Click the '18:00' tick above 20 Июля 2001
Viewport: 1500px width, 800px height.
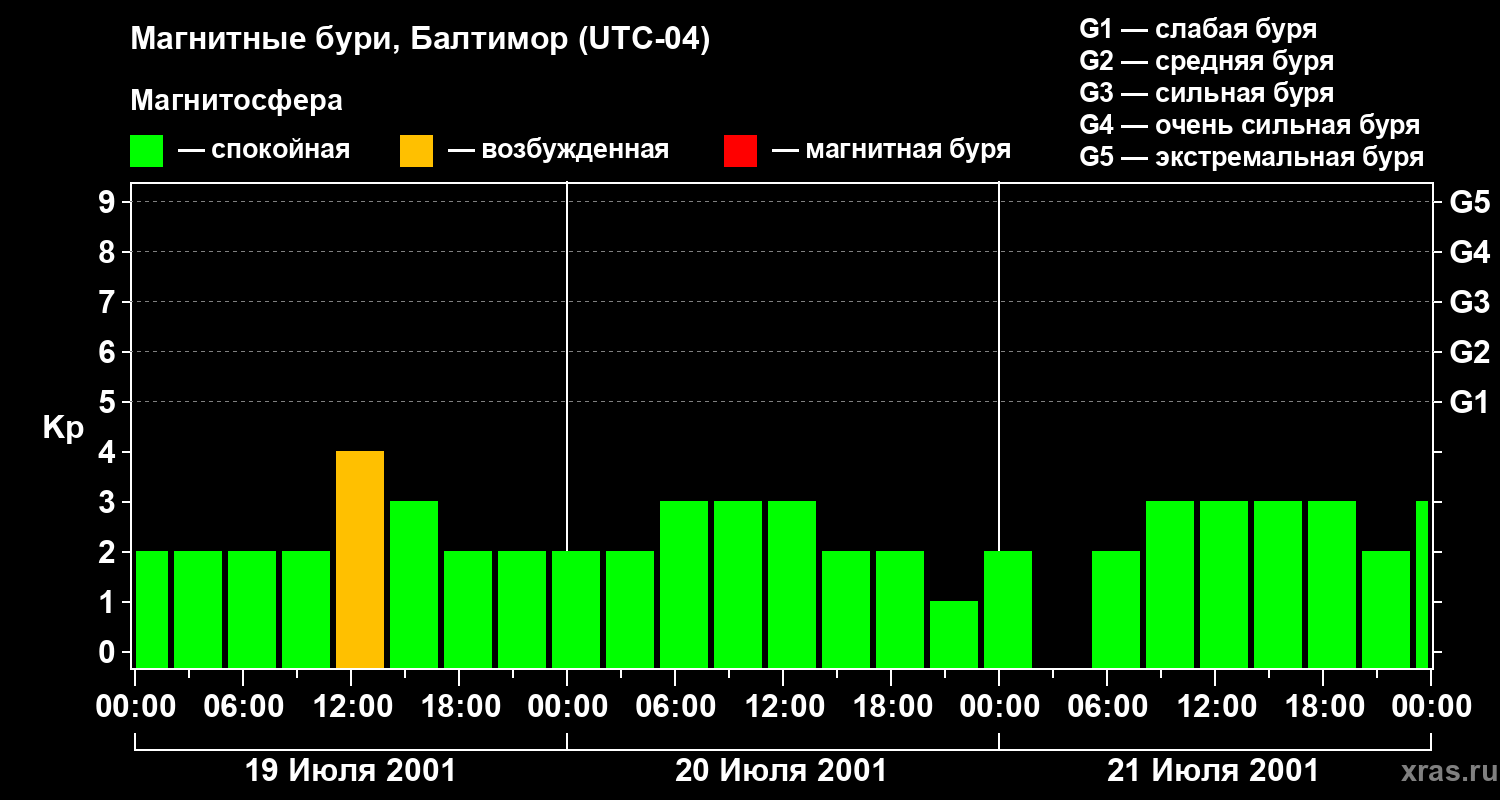coord(891,707)
